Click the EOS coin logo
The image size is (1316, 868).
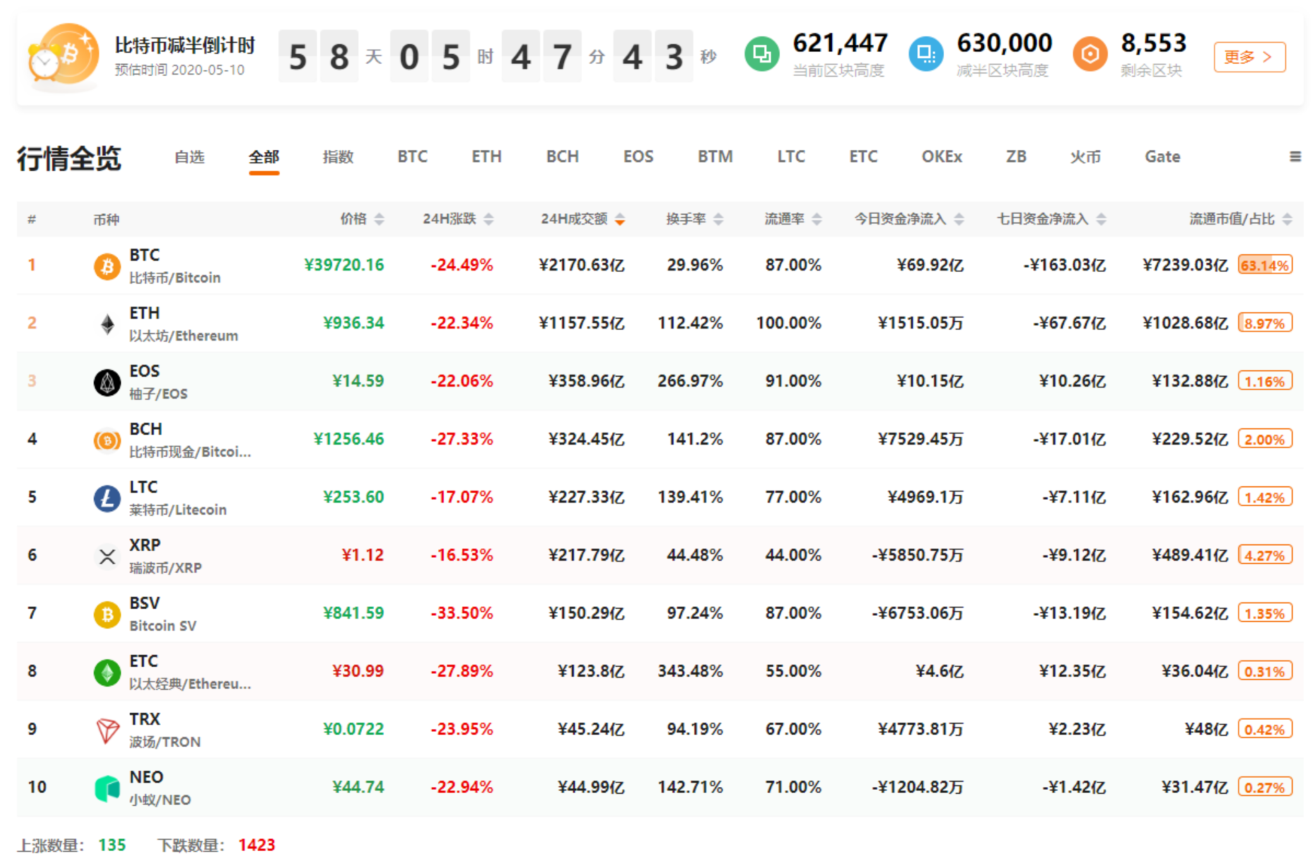(x=107, y=382)
